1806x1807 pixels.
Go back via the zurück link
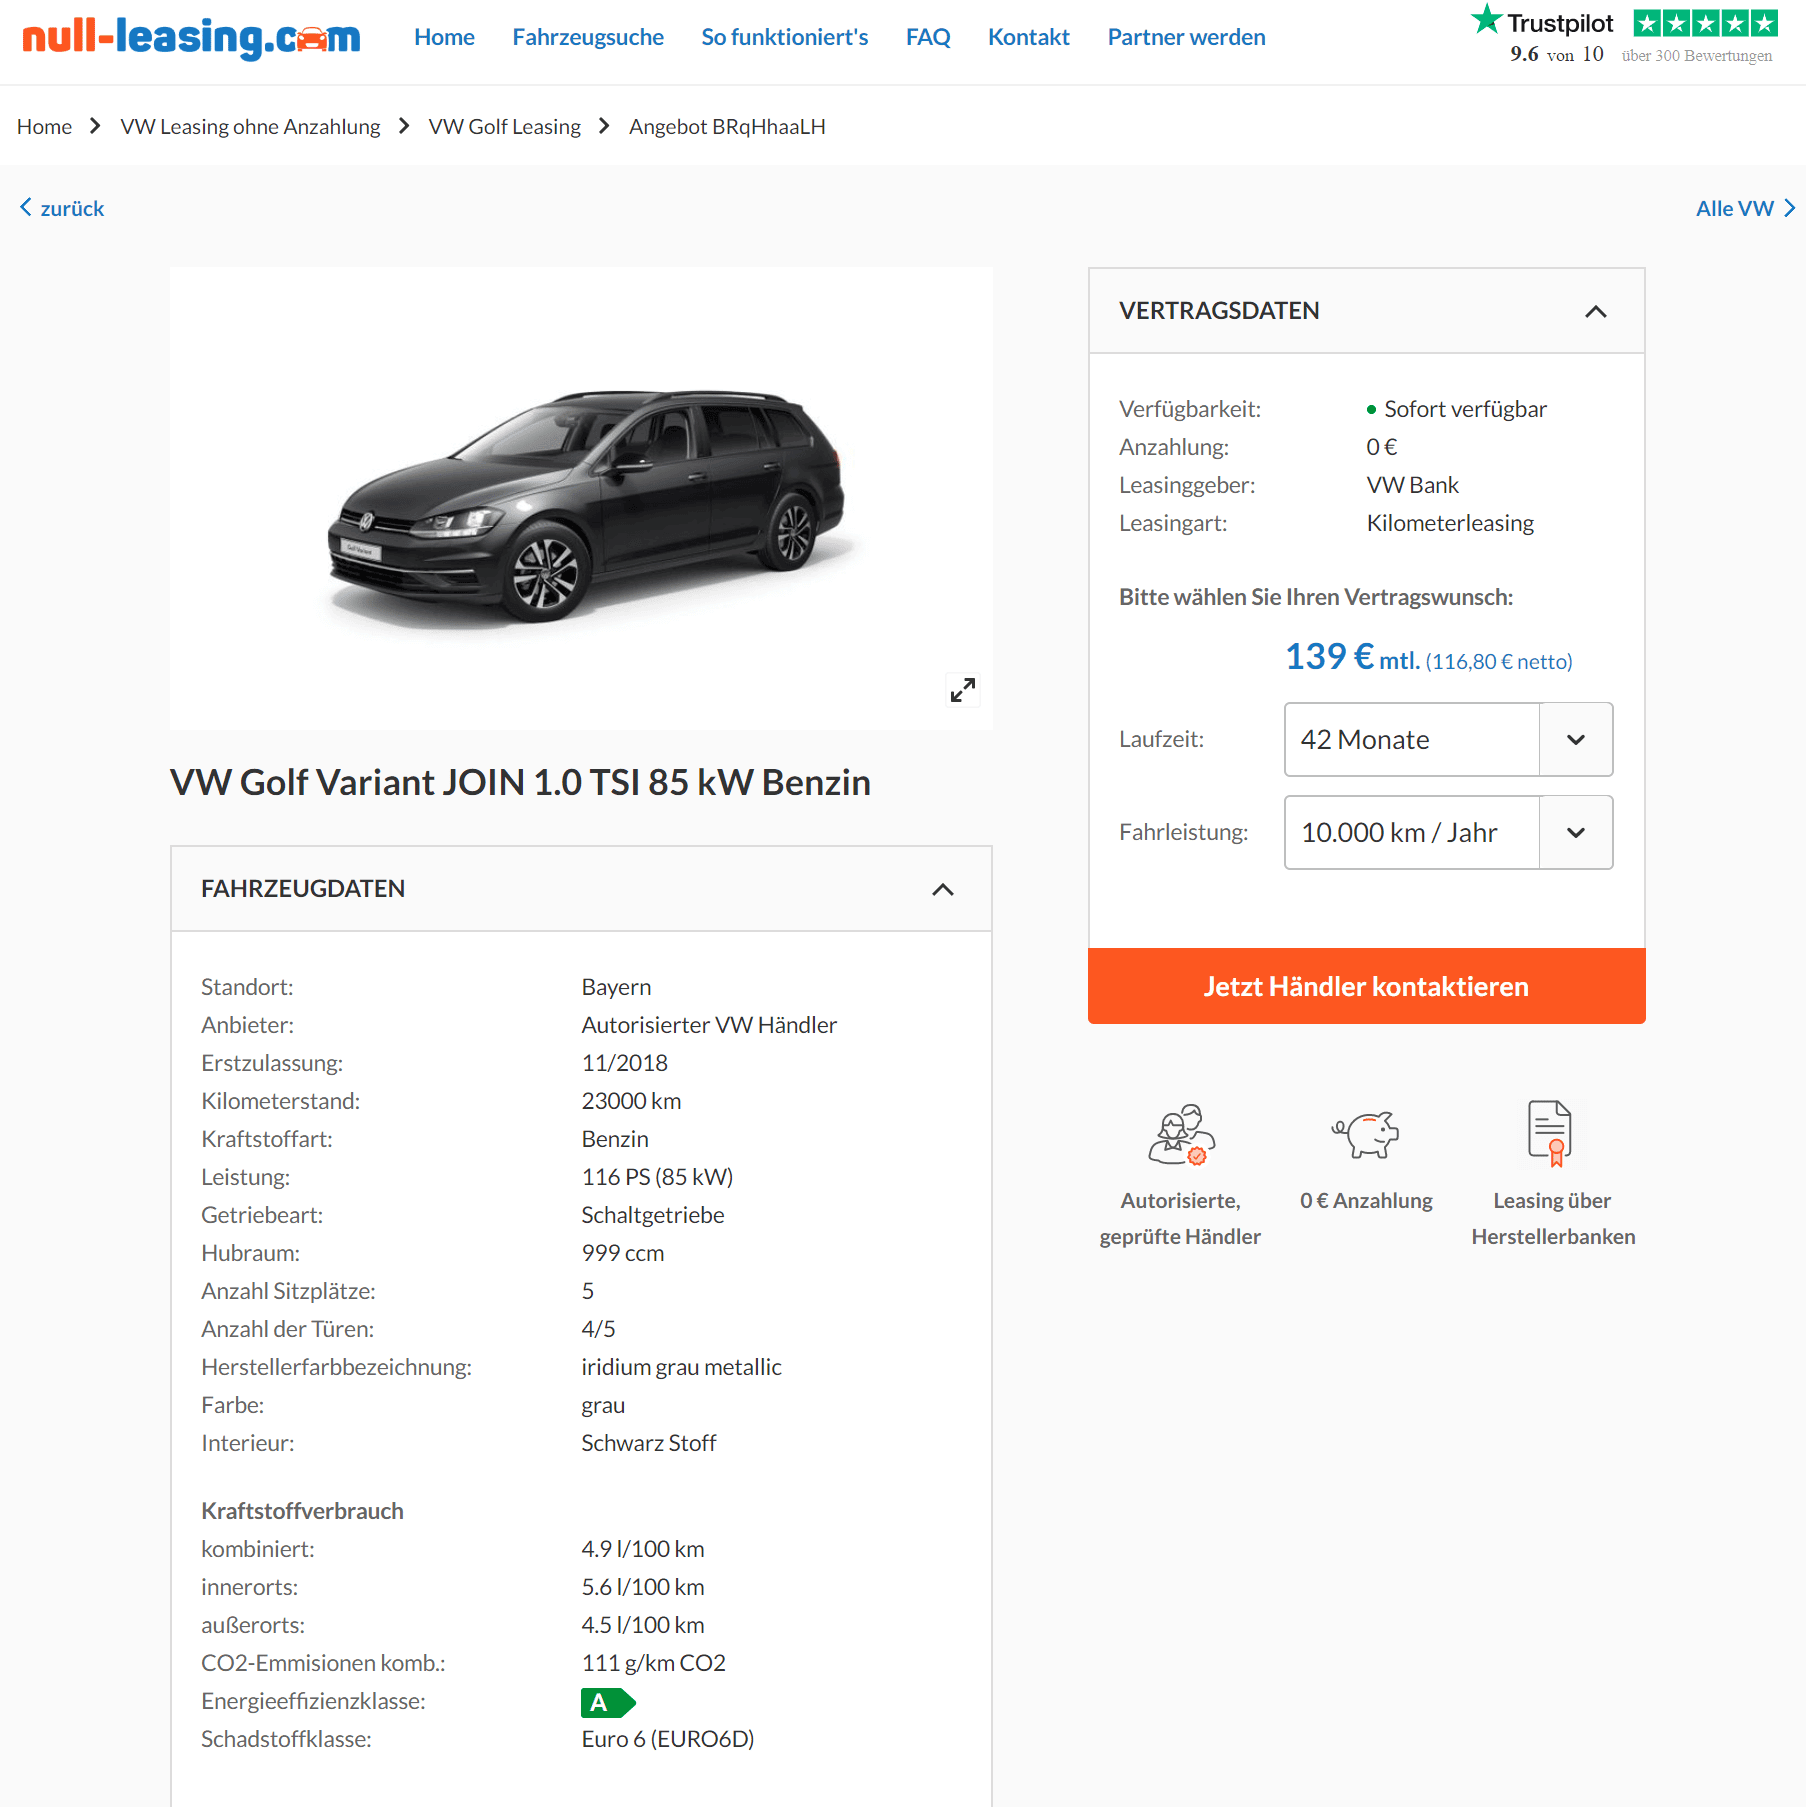click(62, 208)
